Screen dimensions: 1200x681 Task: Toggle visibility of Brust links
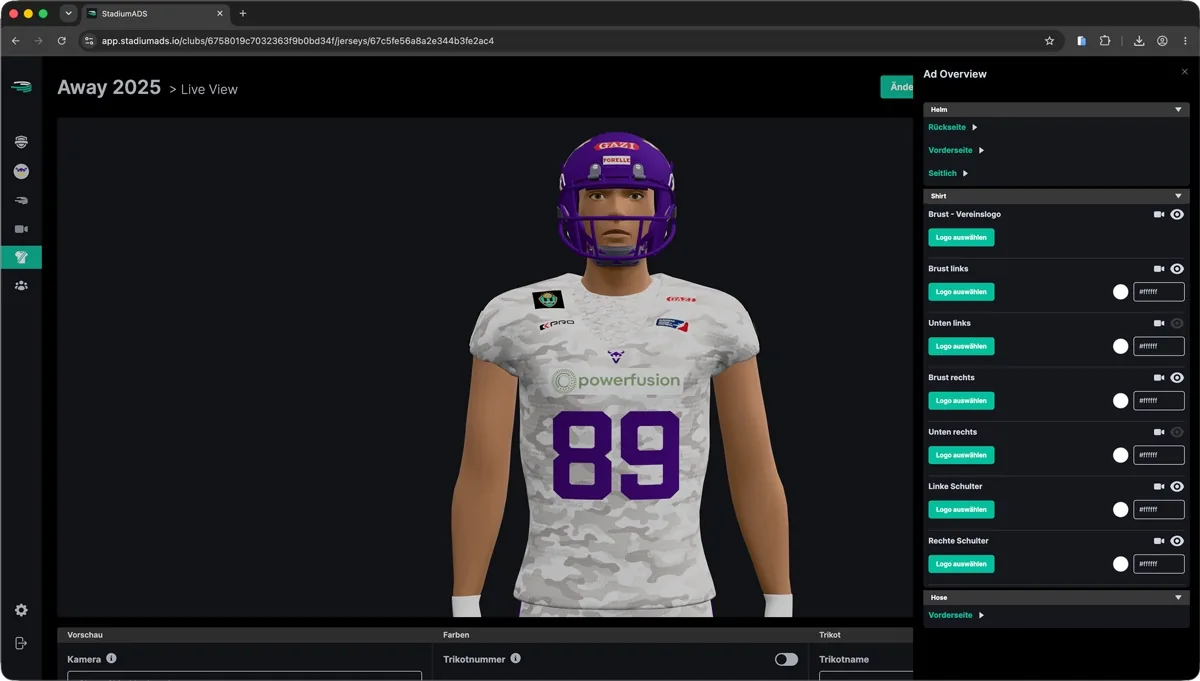[x=1177, y=269]
